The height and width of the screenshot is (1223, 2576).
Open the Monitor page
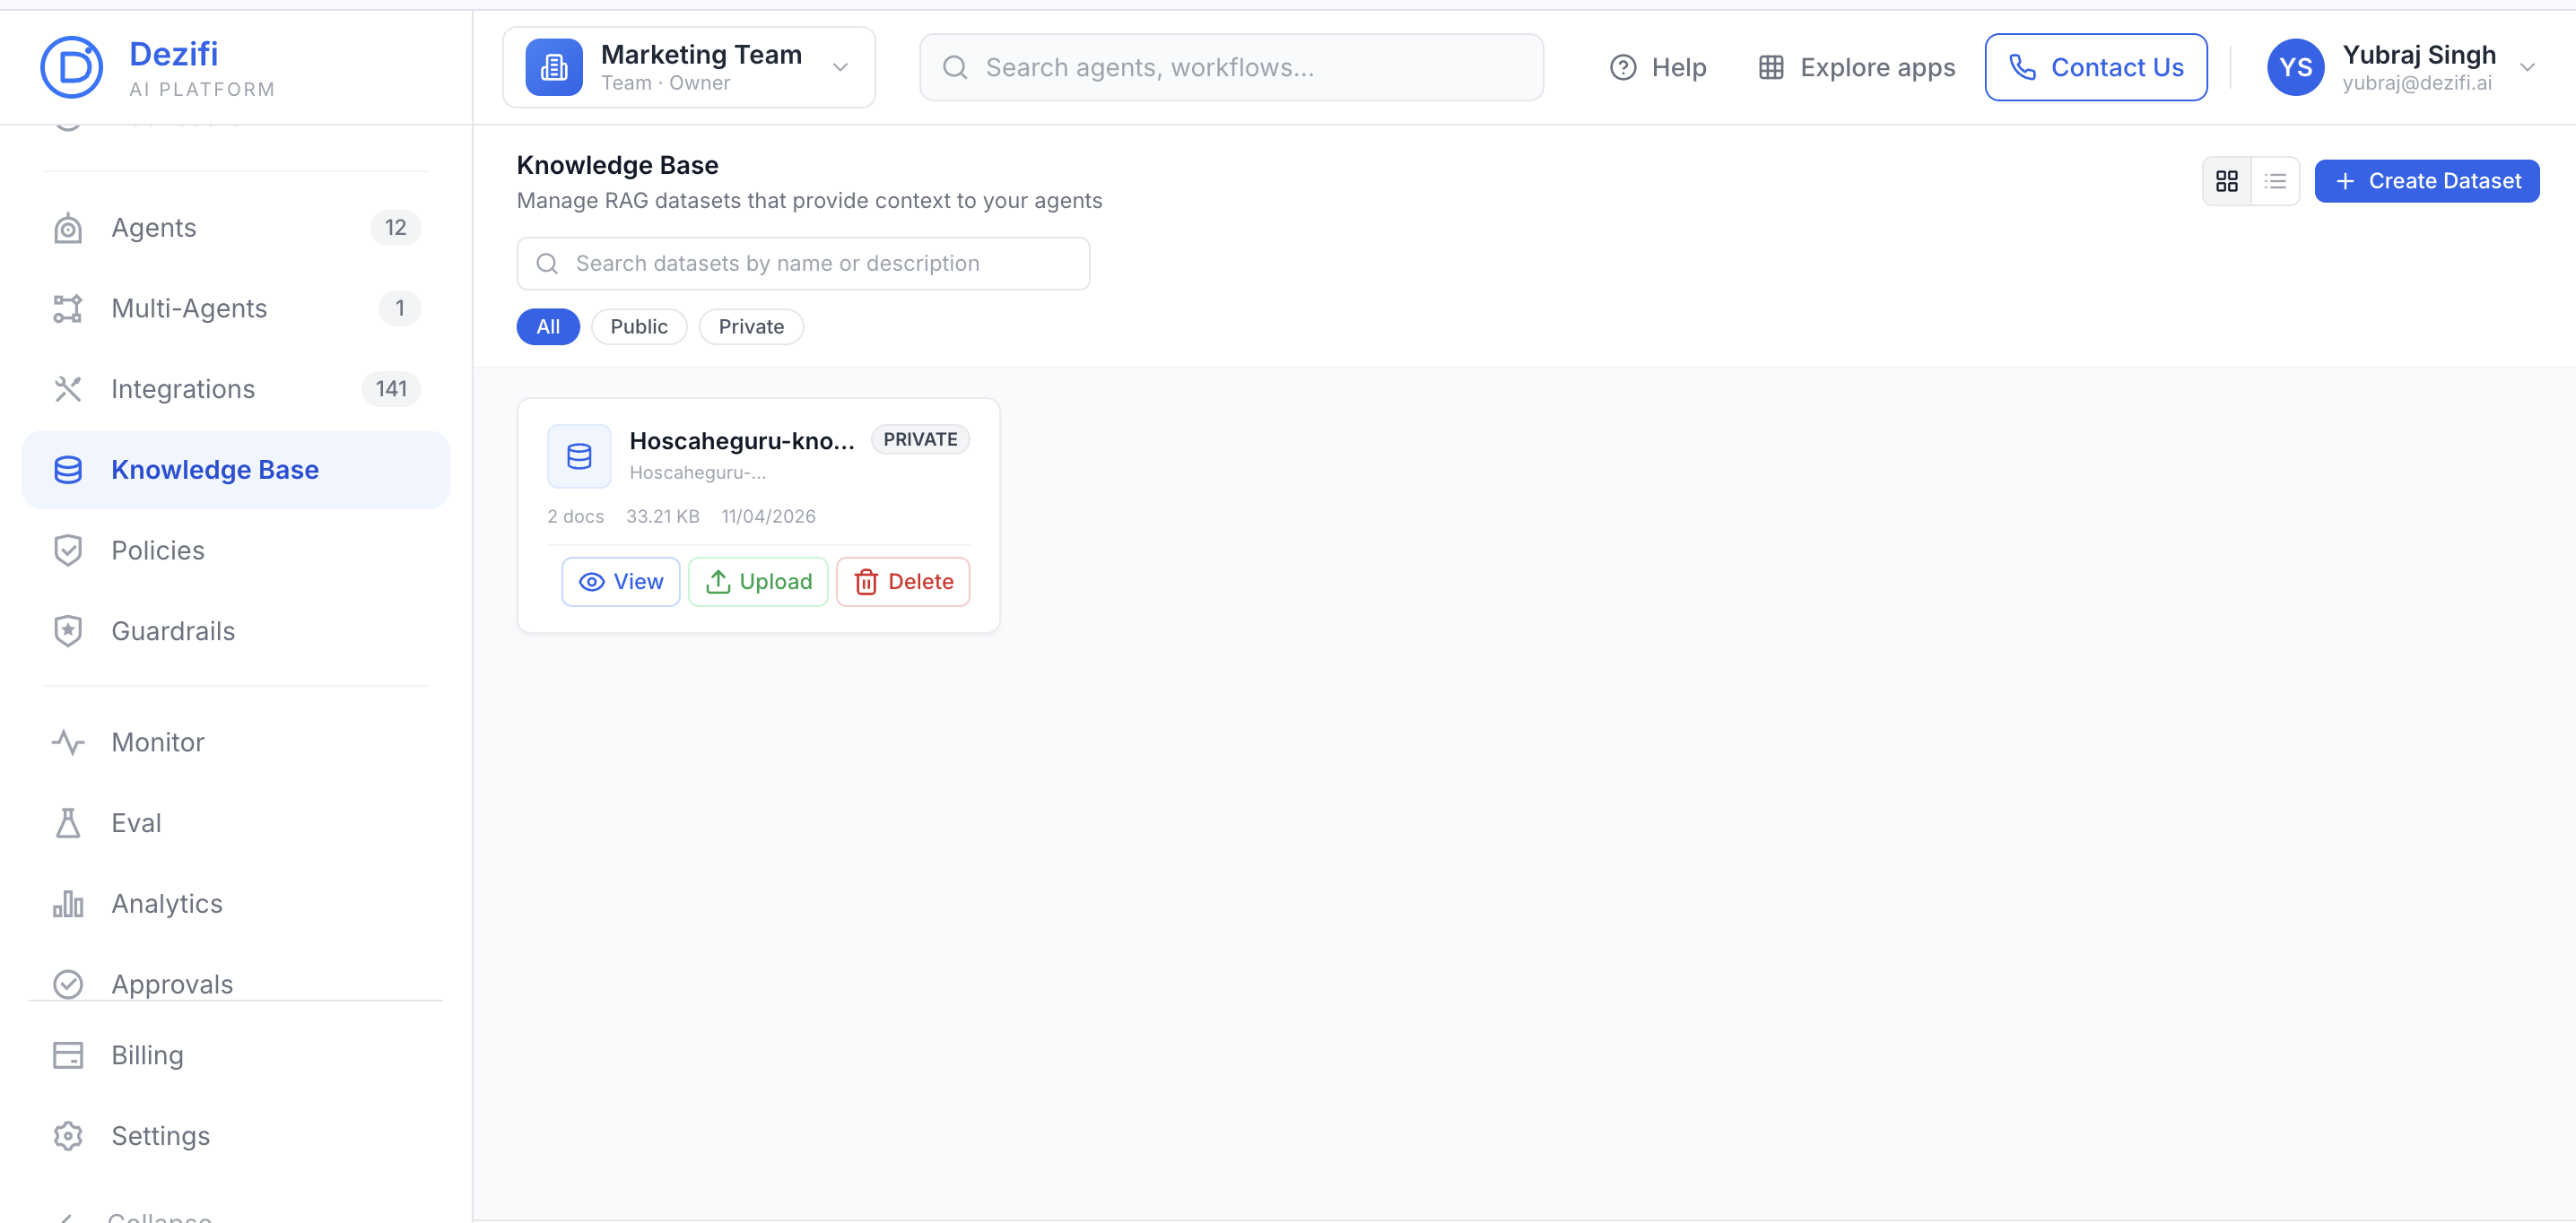[236, 742]
